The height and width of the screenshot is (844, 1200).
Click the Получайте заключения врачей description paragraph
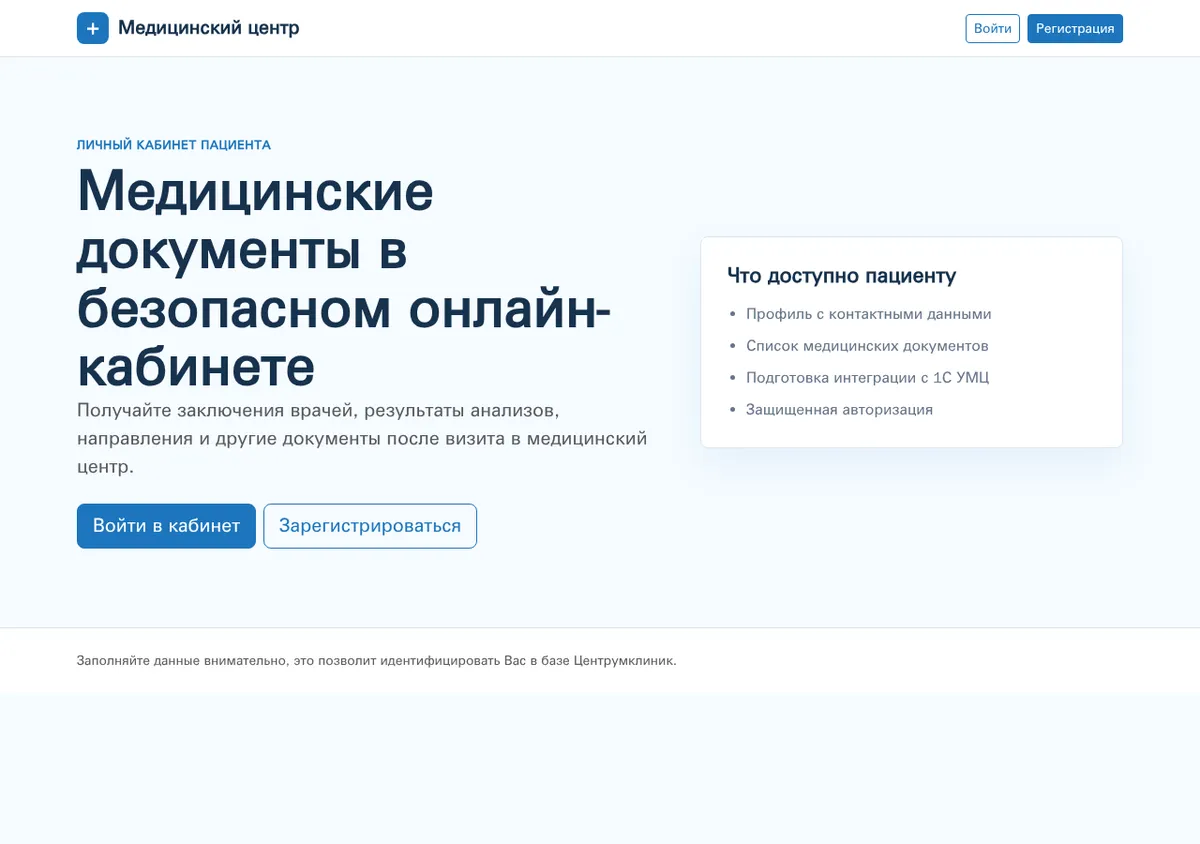pos(362,438)
